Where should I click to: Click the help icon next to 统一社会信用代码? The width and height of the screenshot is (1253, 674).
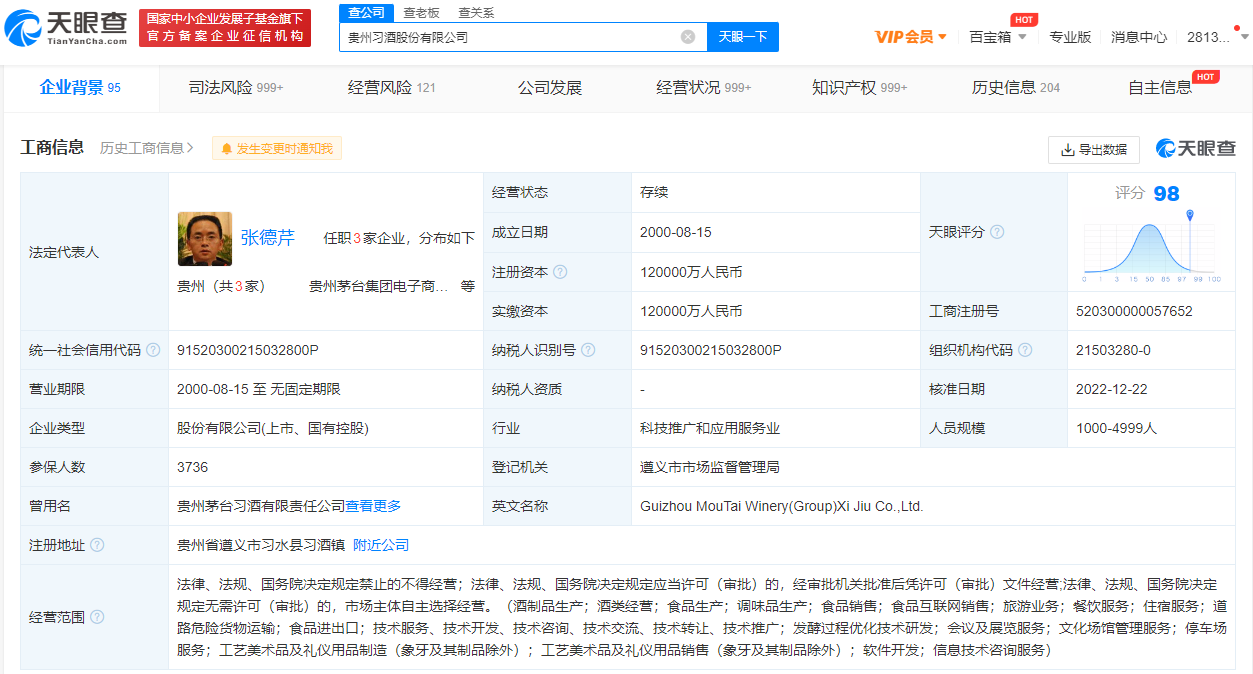click(x=153, y=350)
